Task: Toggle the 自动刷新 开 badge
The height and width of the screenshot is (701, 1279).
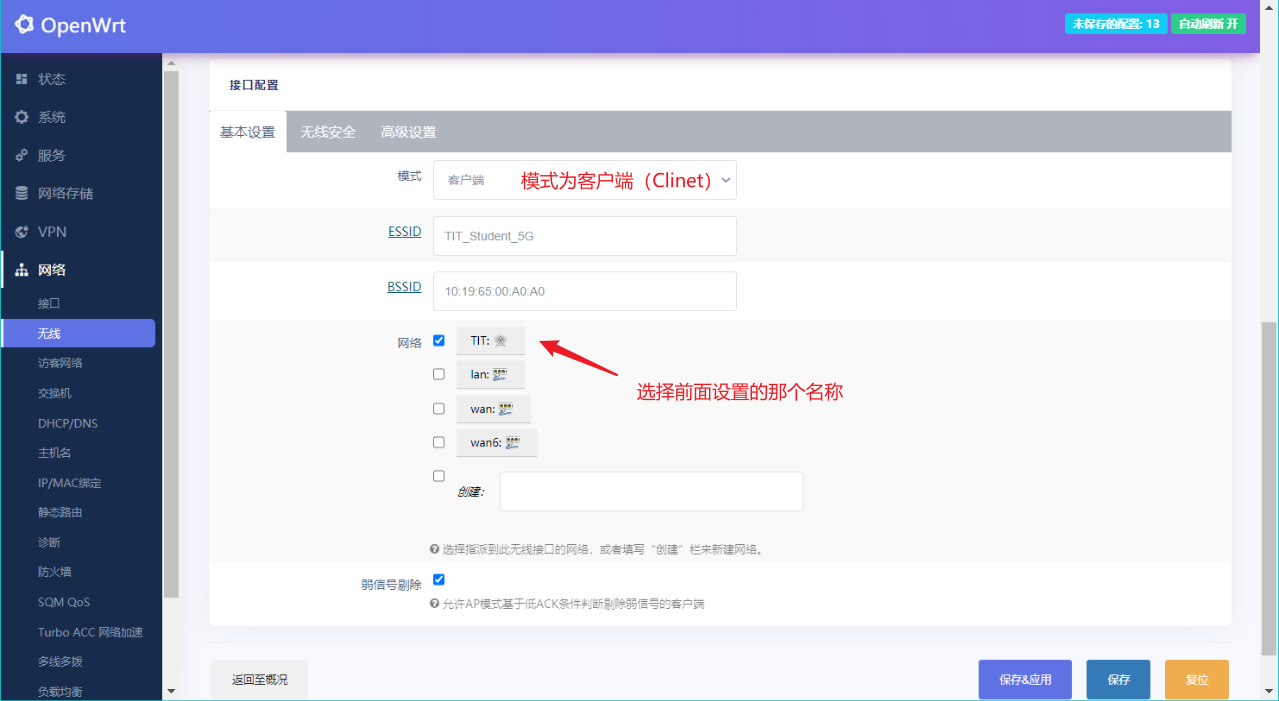Action: 1208,24
